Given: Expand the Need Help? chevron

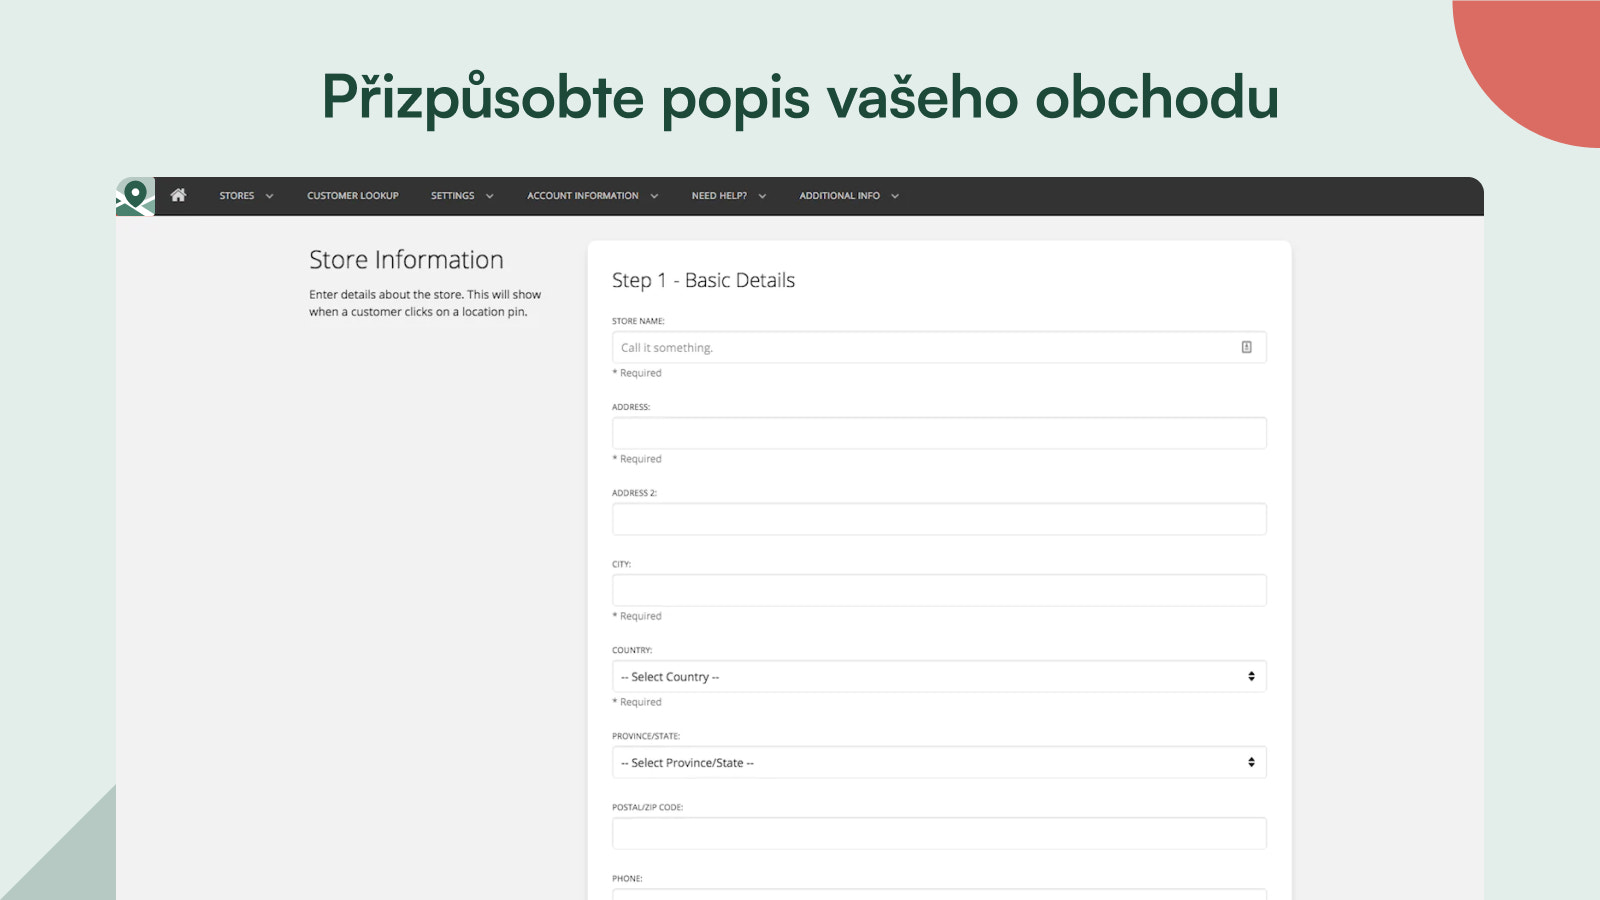Looking at the screenshot, I should click(x=762, y=196).
